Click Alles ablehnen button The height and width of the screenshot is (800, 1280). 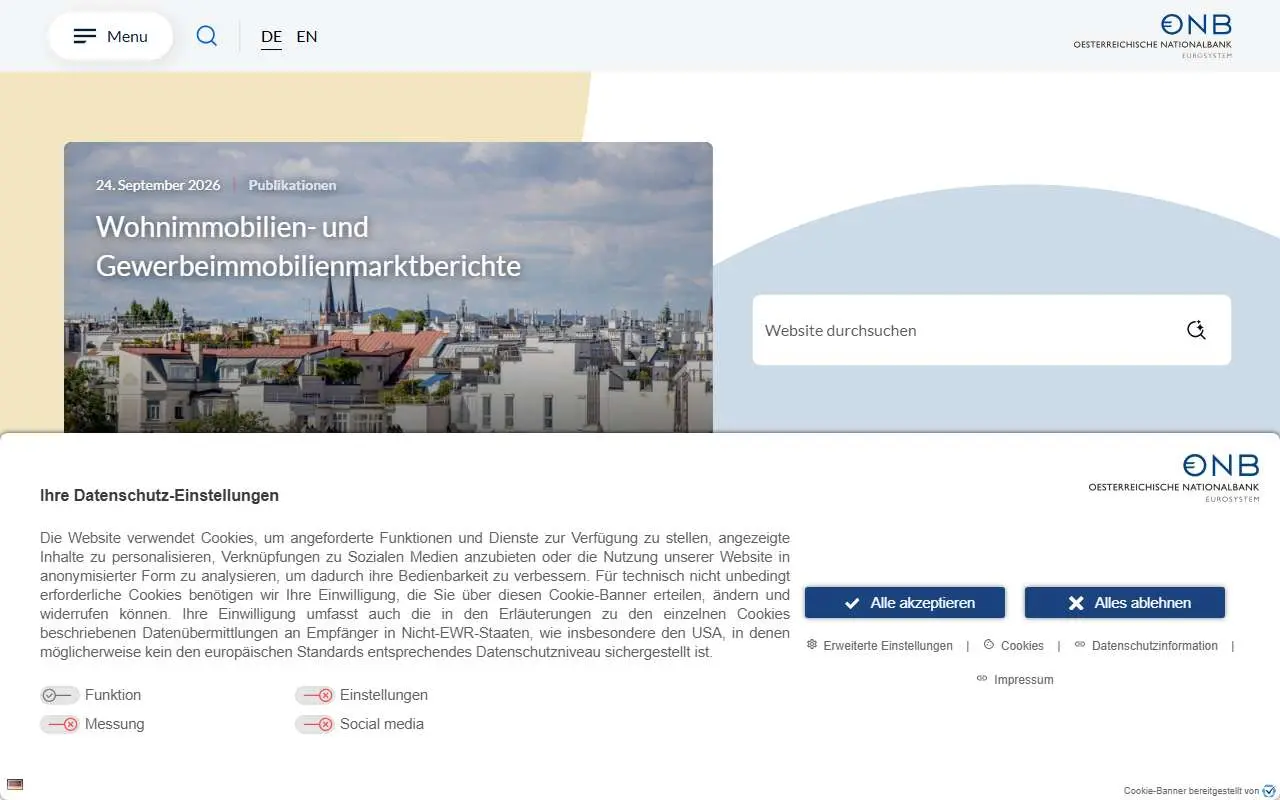(x=1125, y=603)
